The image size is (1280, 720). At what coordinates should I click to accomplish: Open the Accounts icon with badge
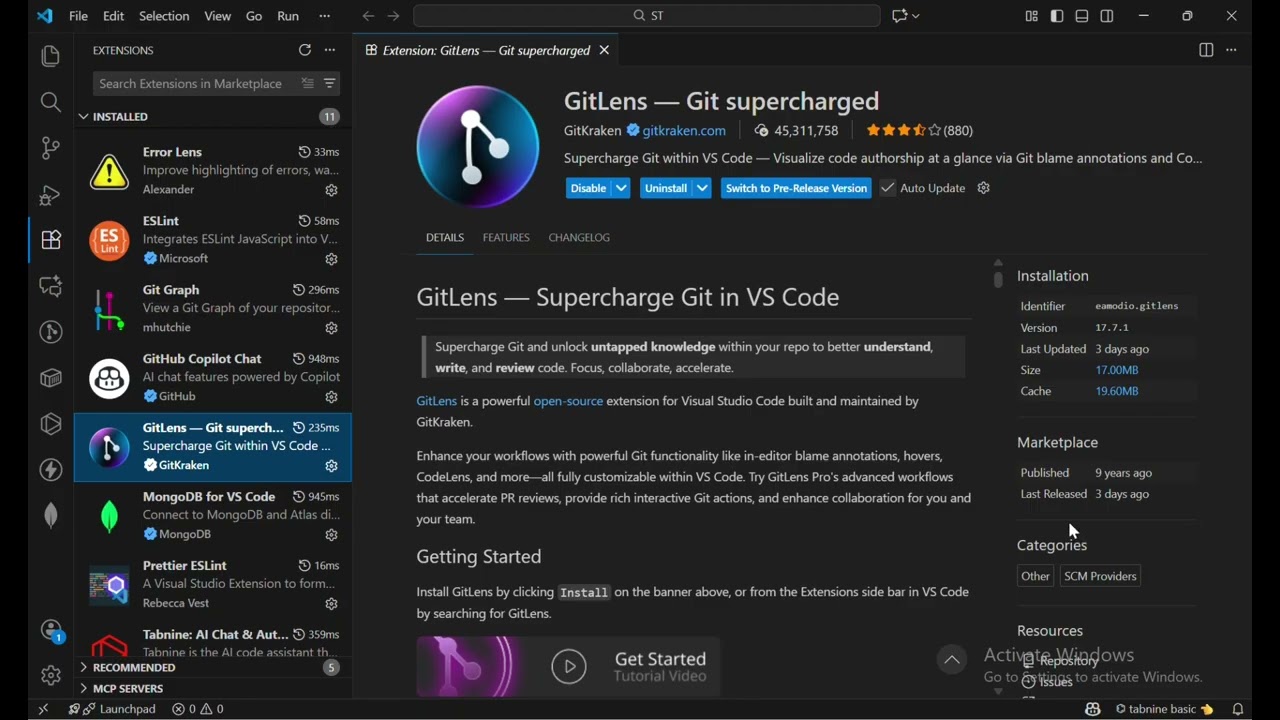[52, 632]
